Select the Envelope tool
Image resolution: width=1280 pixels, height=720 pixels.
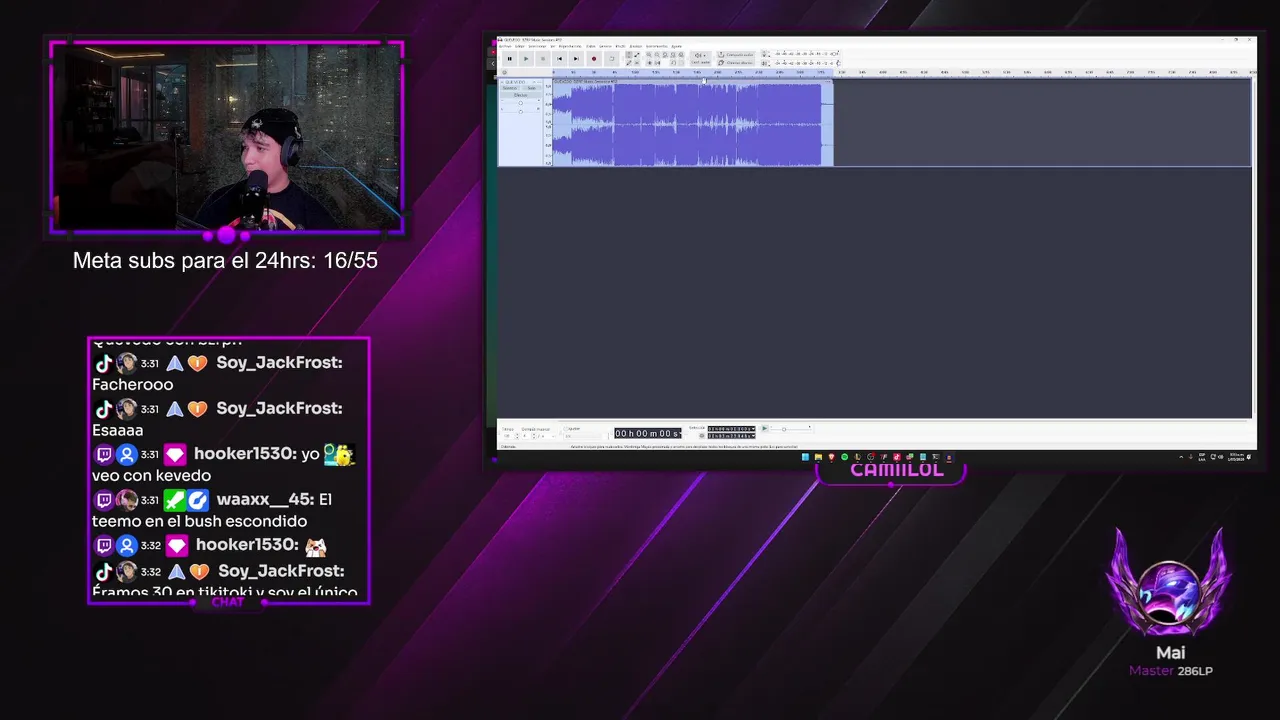click(637, 55)
